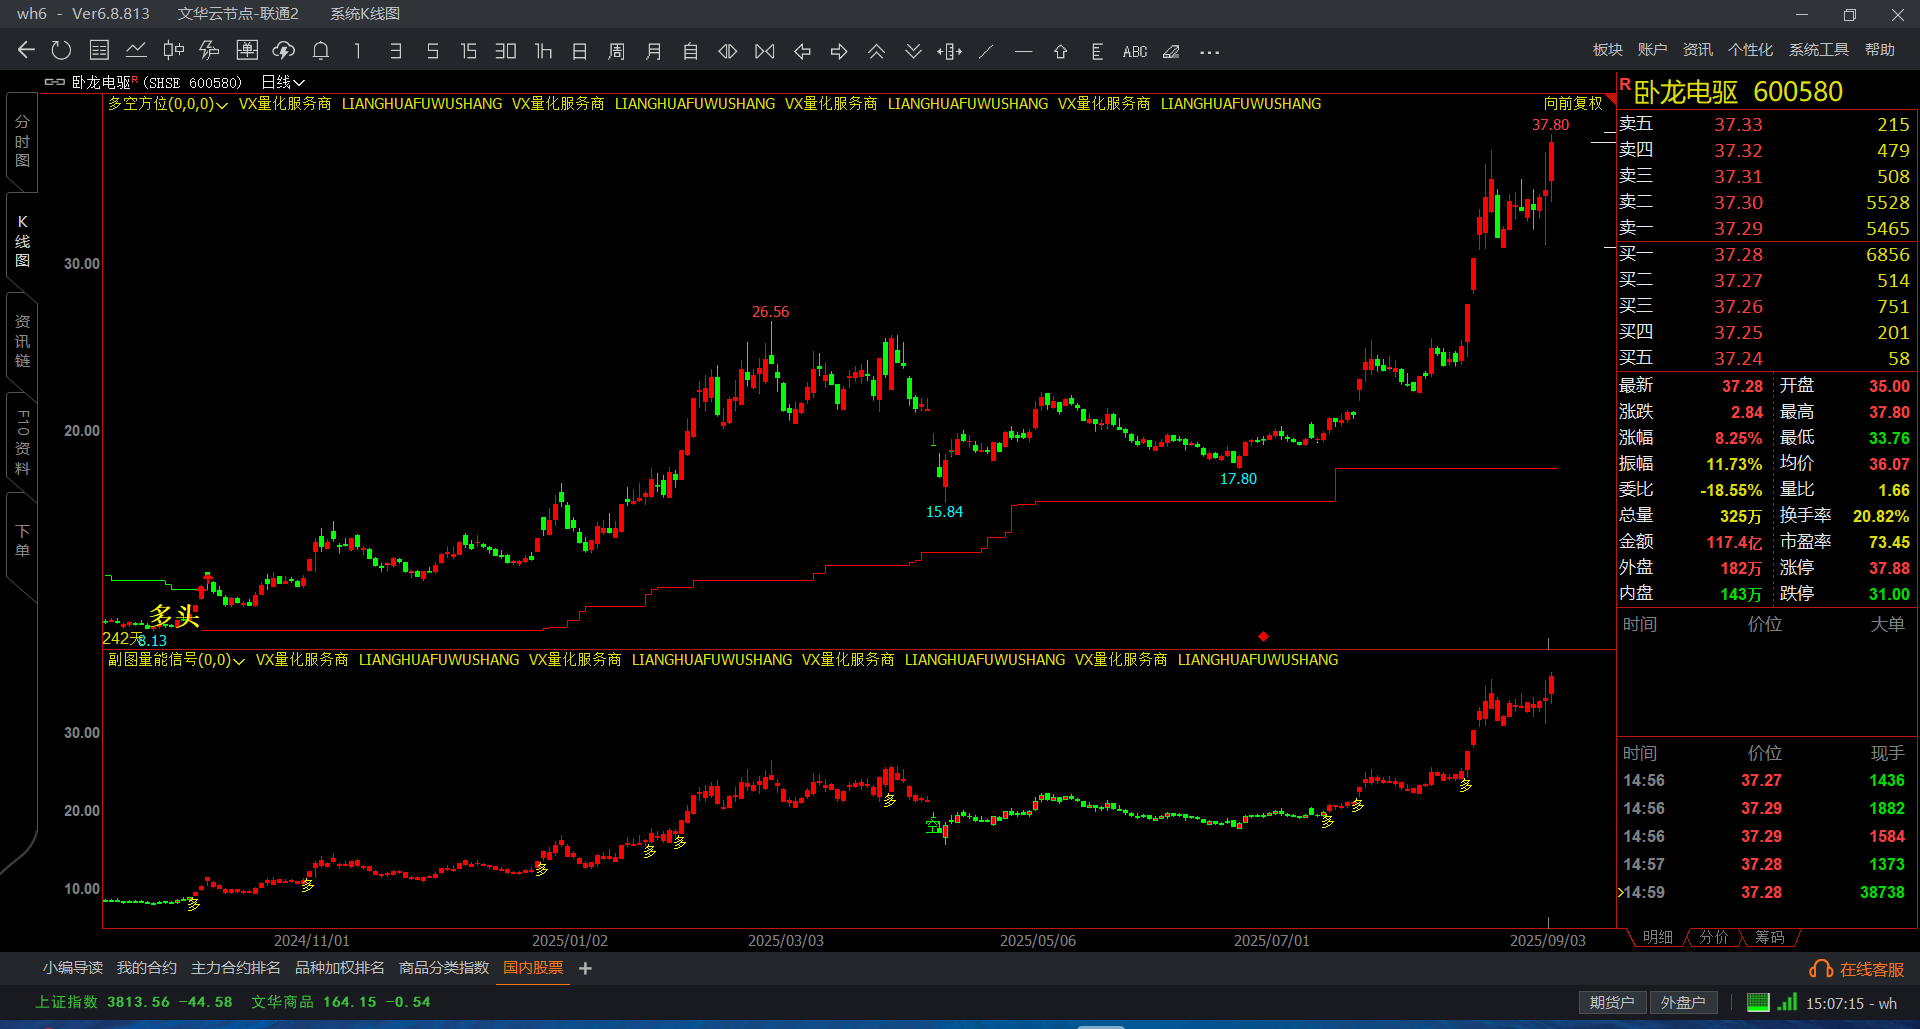
Task: Switch to the 15-minute period
Action: pyautogui.click(x=469, y=51)
